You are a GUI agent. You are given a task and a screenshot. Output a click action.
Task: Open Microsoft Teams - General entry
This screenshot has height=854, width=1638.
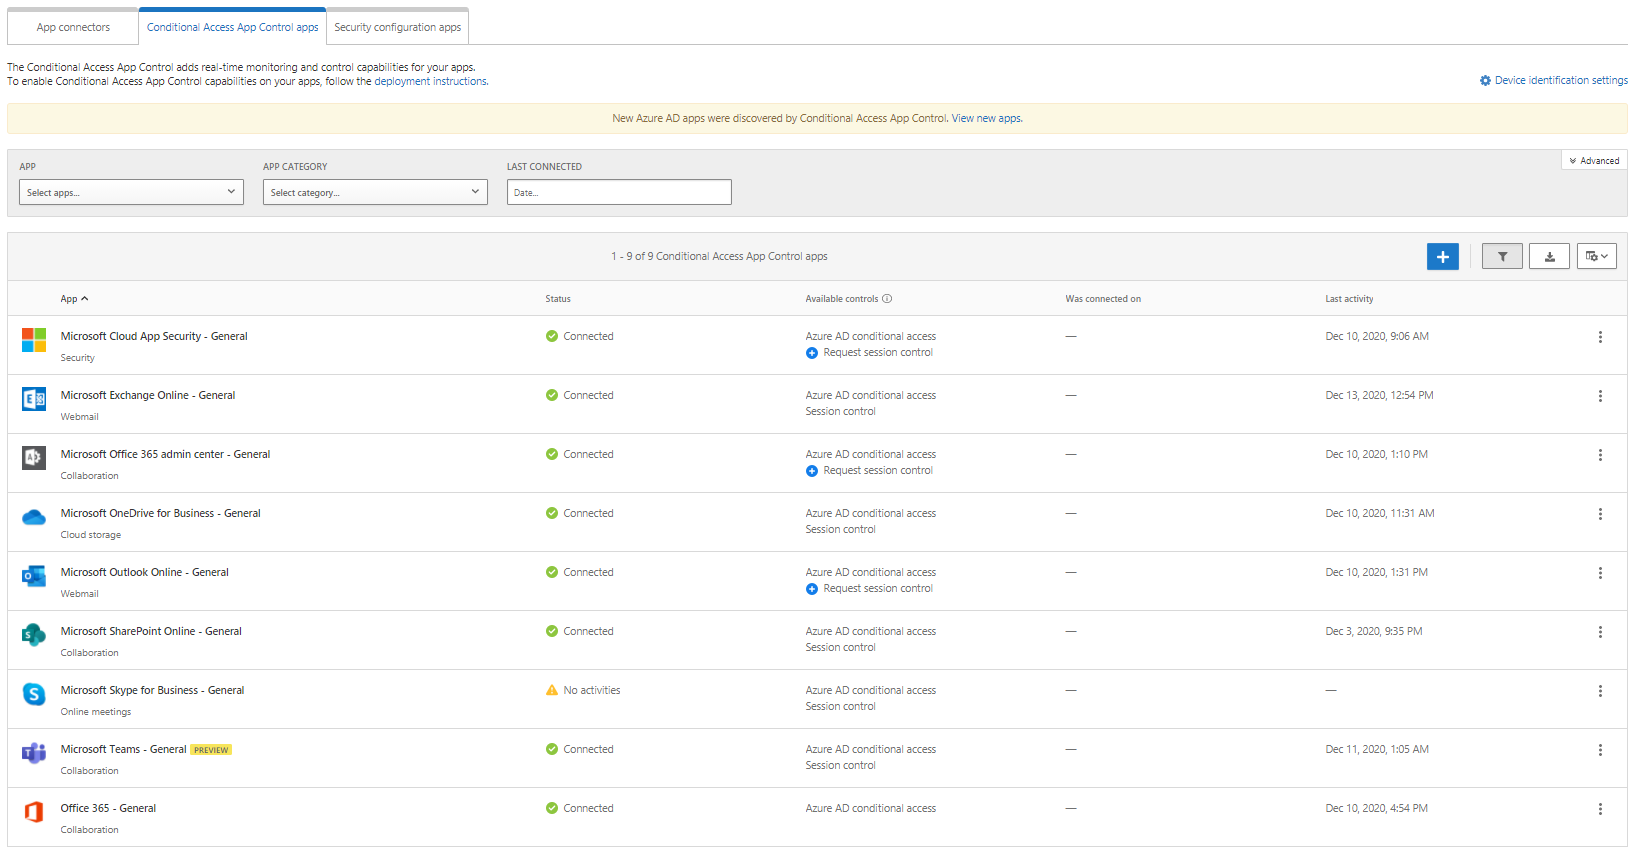click(123, 750)
